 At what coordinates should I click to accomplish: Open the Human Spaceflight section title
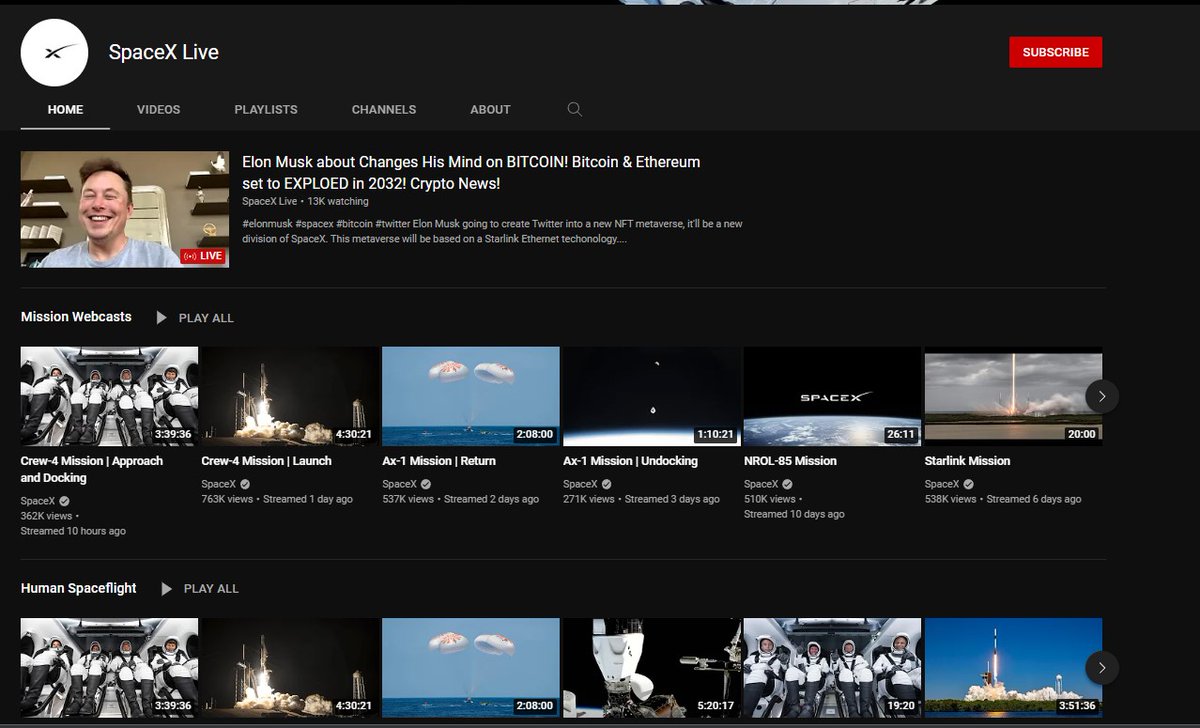pyautogui.click(x=79, y=588)
